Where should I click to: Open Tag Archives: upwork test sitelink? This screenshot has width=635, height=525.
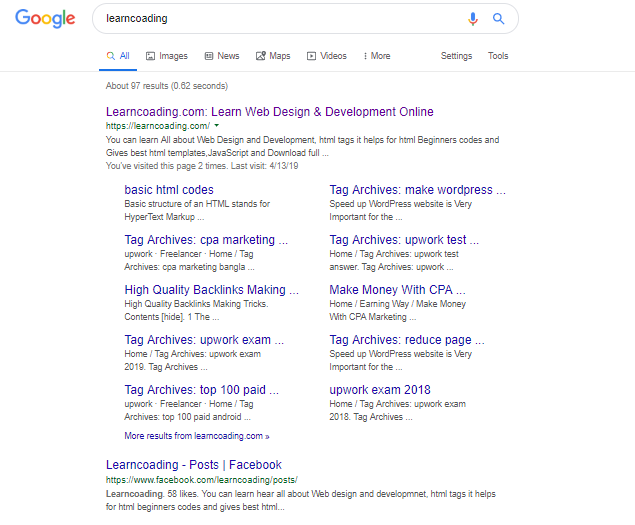click(404, 240)
